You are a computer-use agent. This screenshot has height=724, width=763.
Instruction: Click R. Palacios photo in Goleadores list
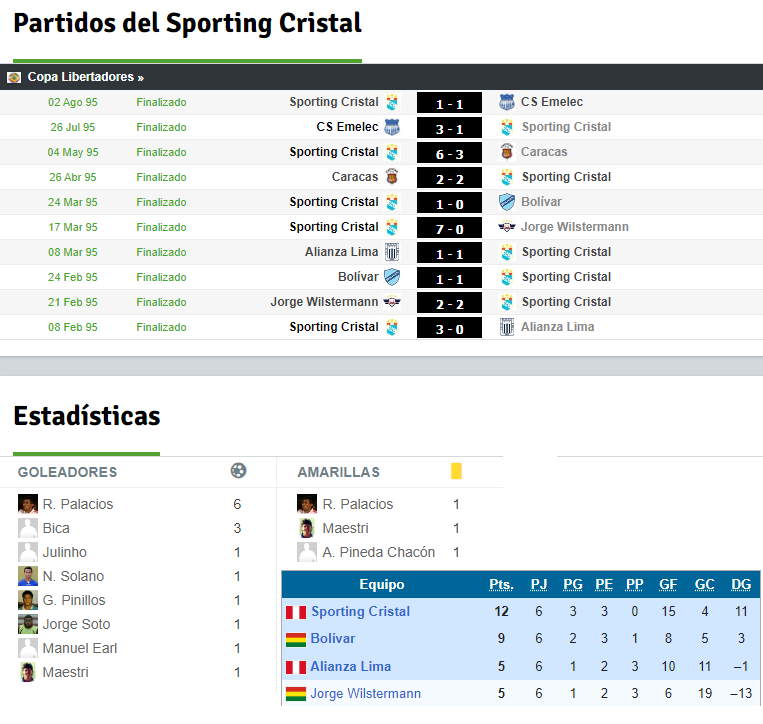point(28,504)
